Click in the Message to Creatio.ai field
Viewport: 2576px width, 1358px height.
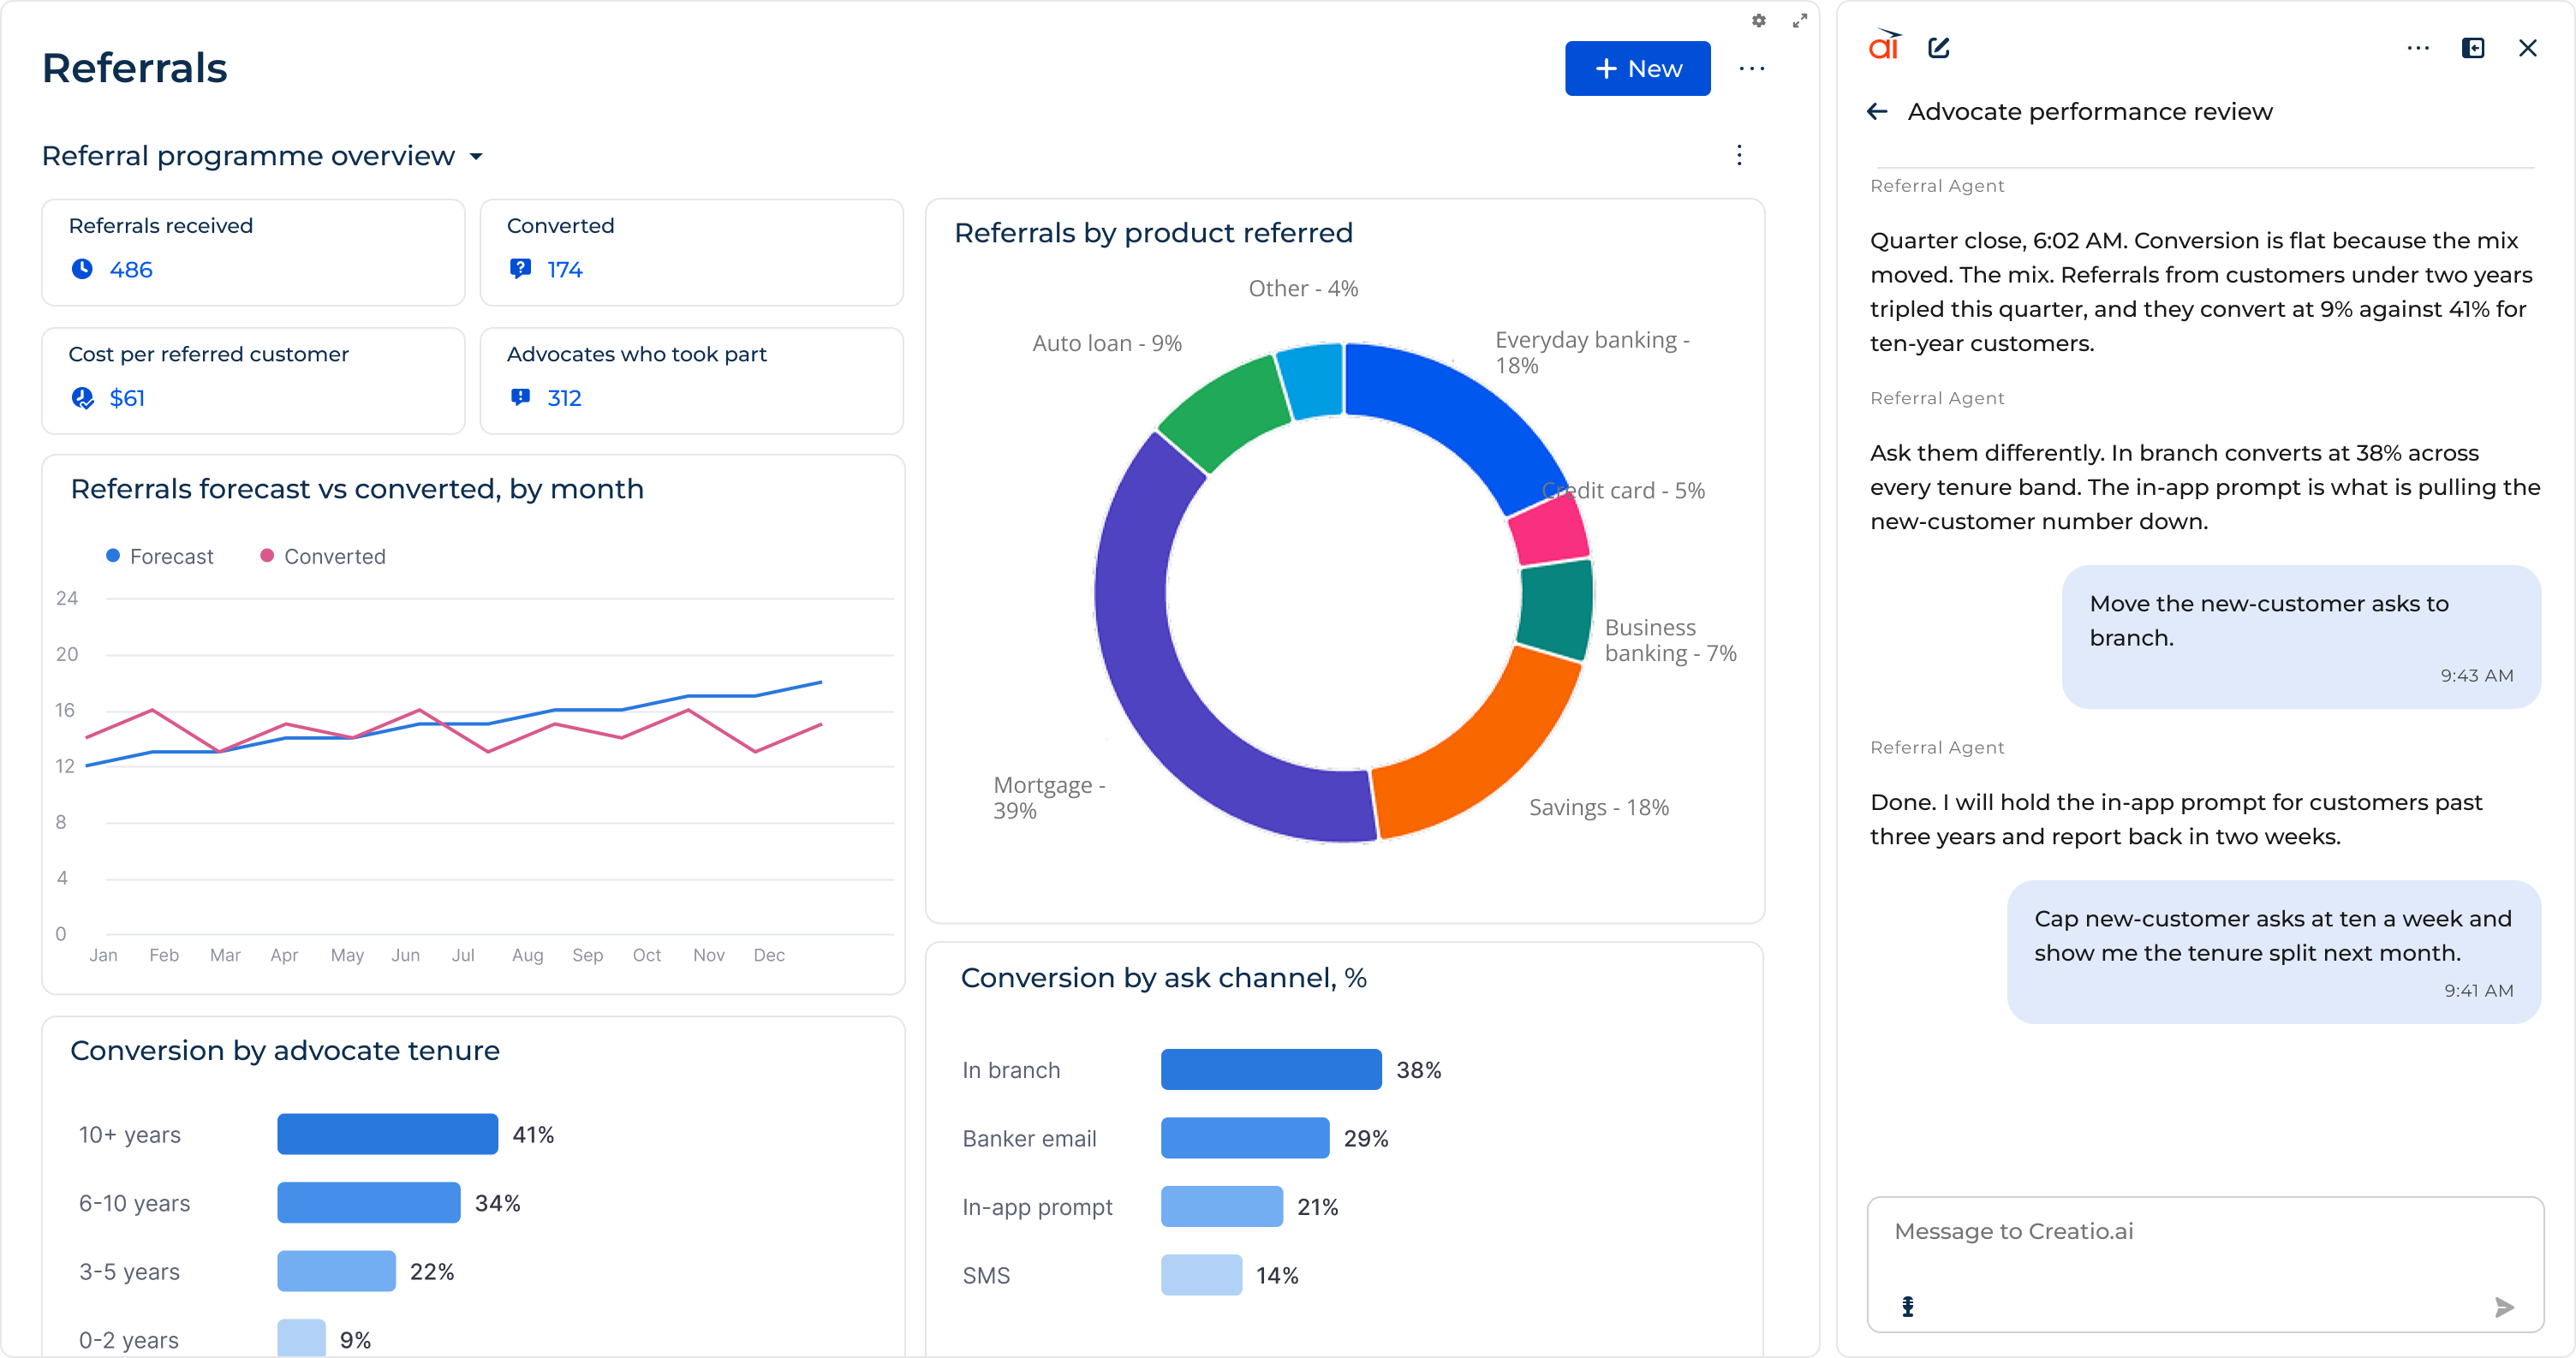[x=2205, y=1264]
